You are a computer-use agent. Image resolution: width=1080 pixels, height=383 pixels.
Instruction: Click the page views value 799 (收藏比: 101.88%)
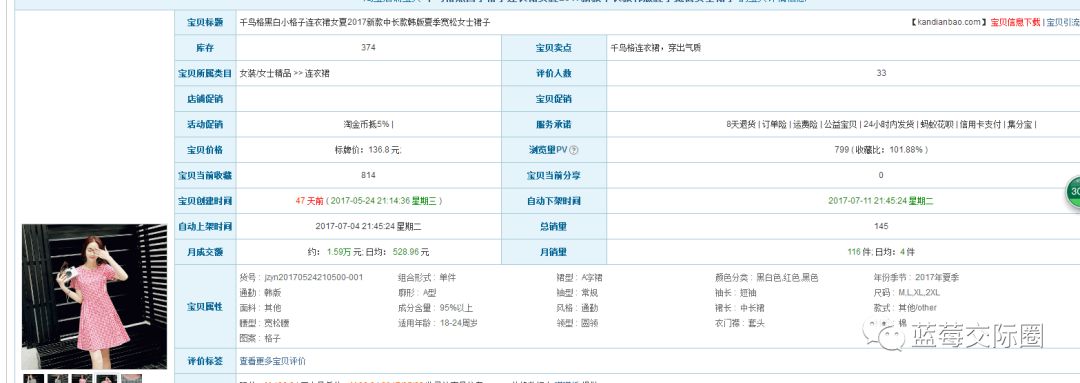coord(881,150)
